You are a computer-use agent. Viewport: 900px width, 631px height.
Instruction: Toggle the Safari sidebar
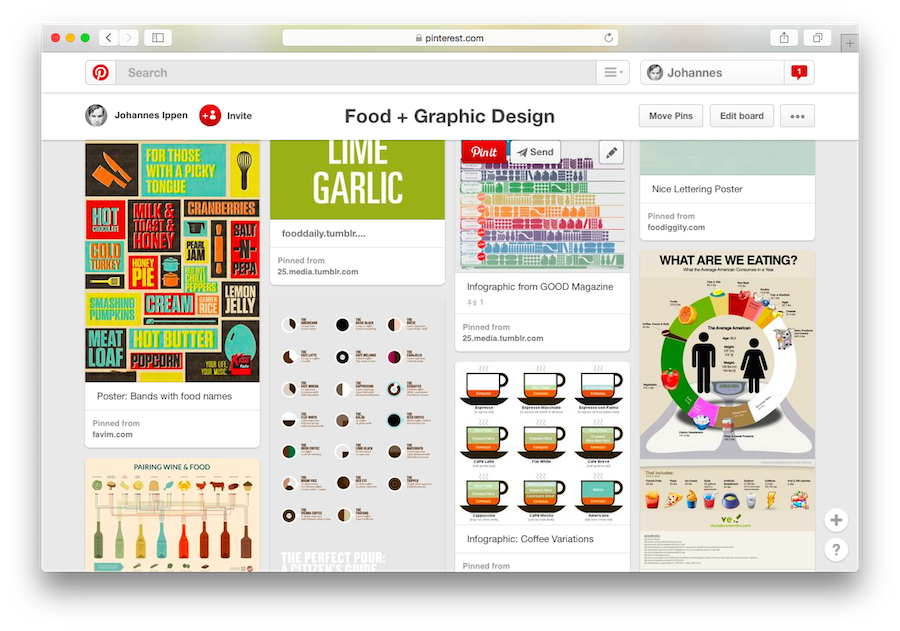coord(158,38)
